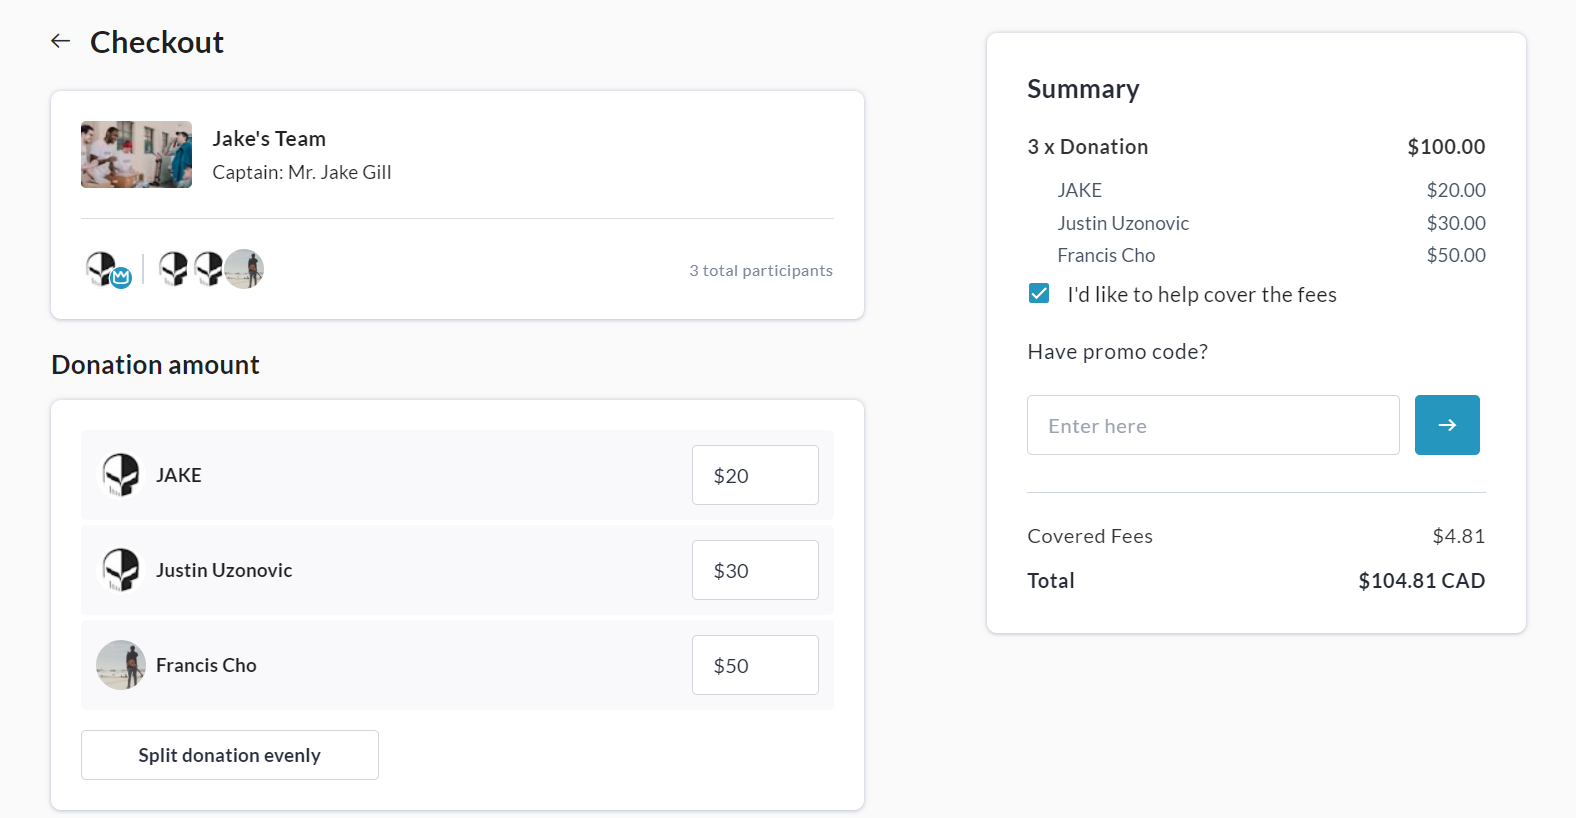The width and height of the screenshot is (1576, 818).
Task: Click Francis Cho's profile photo avatar
Action: click(x=121, y=665)
